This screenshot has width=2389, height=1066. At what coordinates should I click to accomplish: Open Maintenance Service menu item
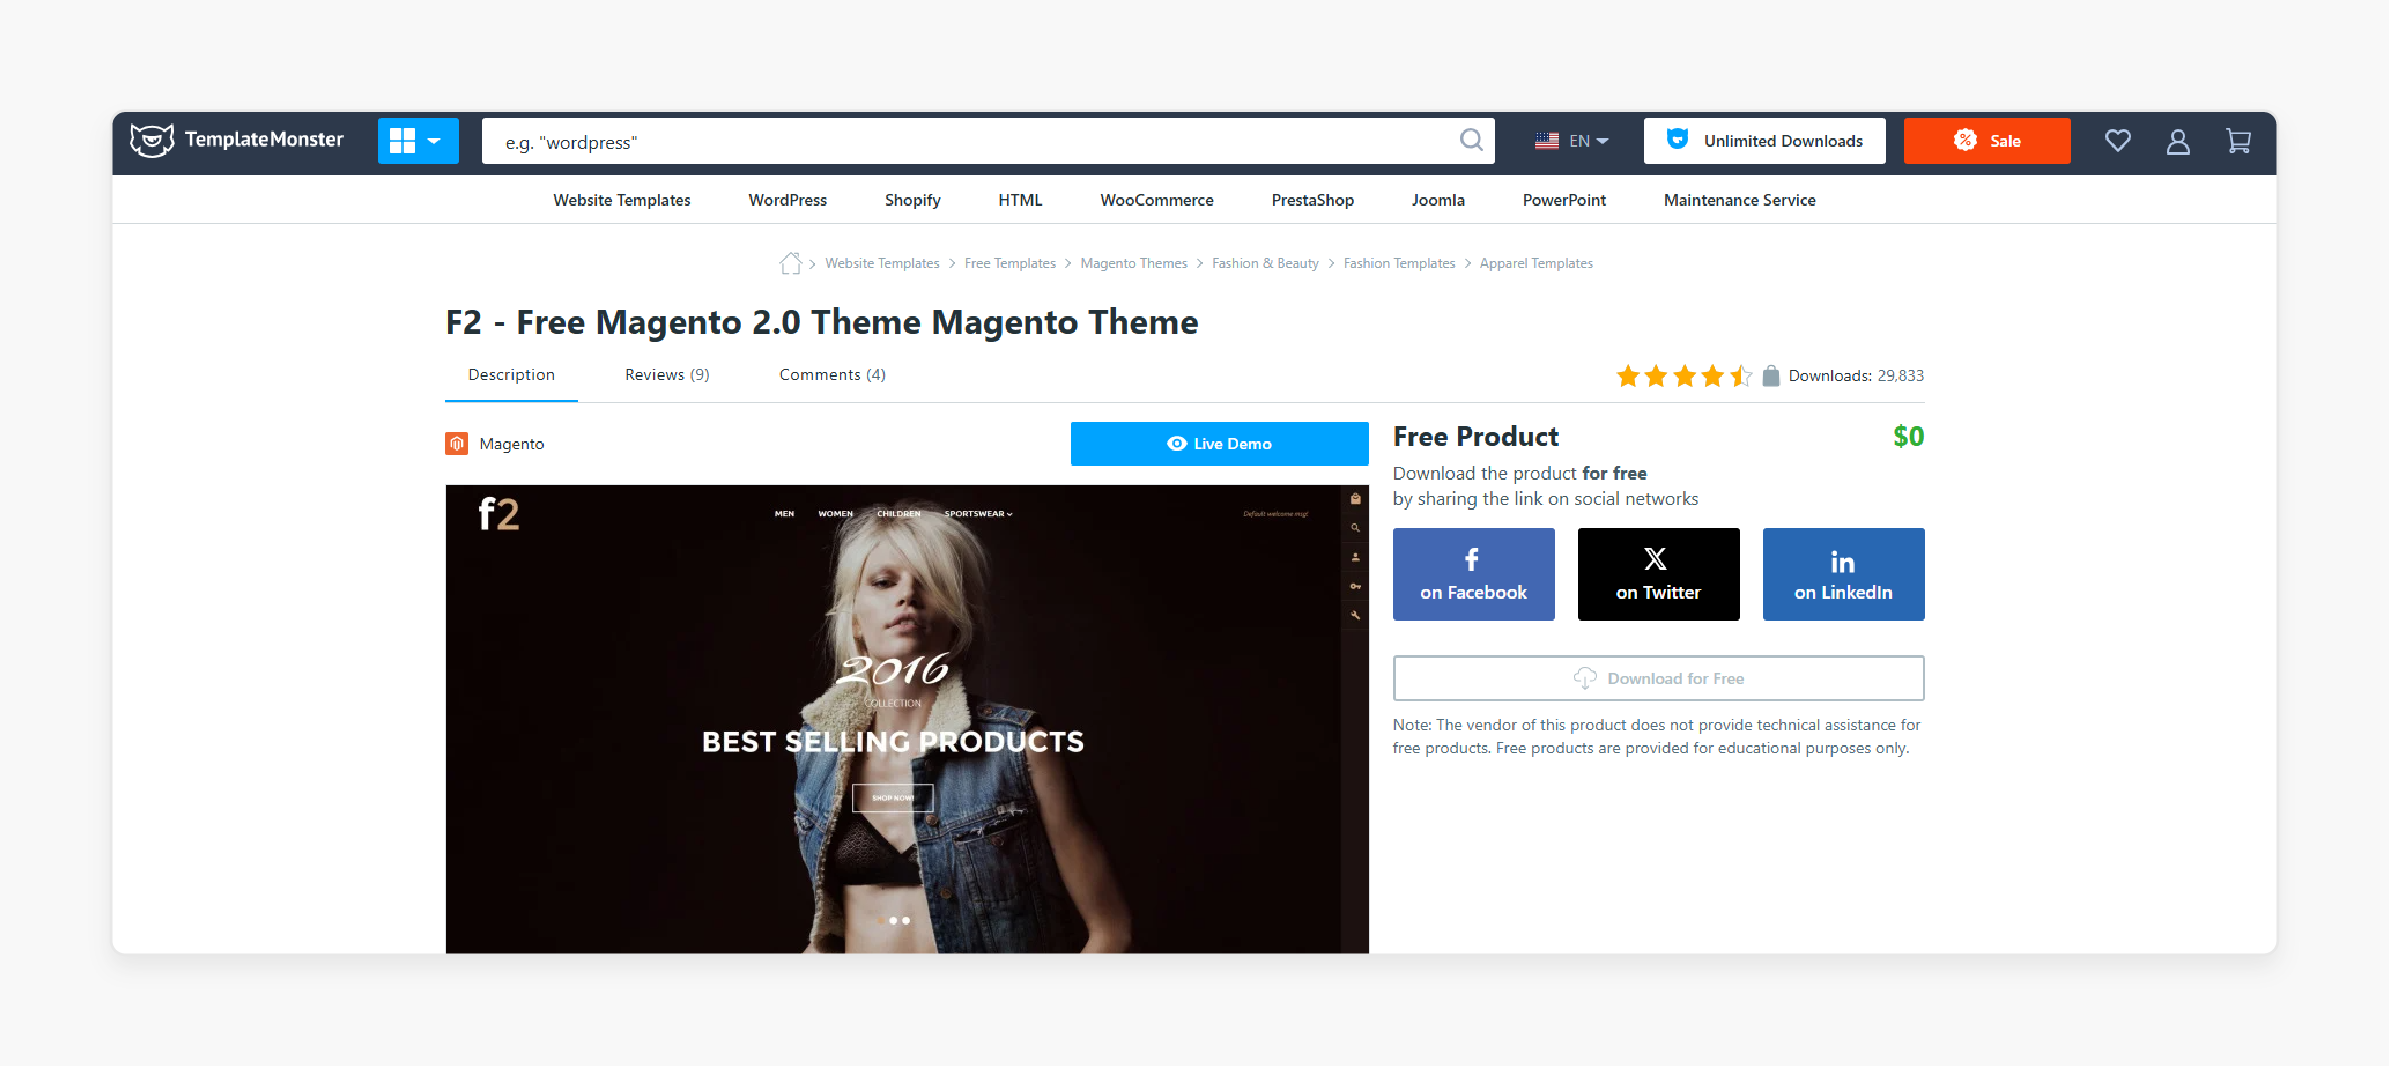(1740, 200)
